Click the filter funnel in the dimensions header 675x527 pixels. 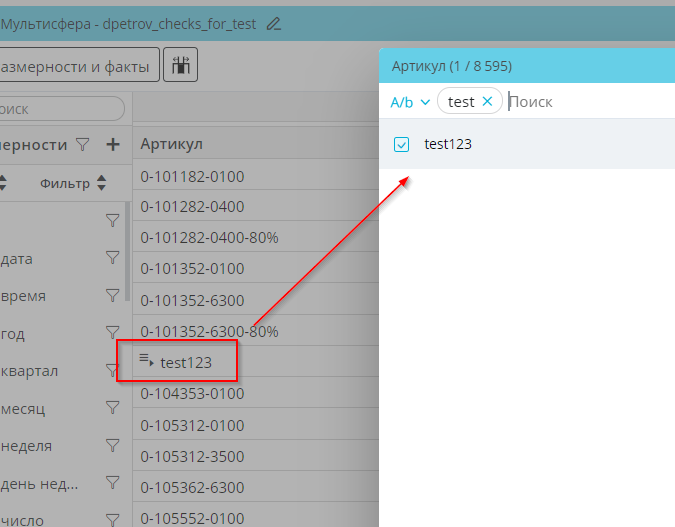(x=83, y=145)
